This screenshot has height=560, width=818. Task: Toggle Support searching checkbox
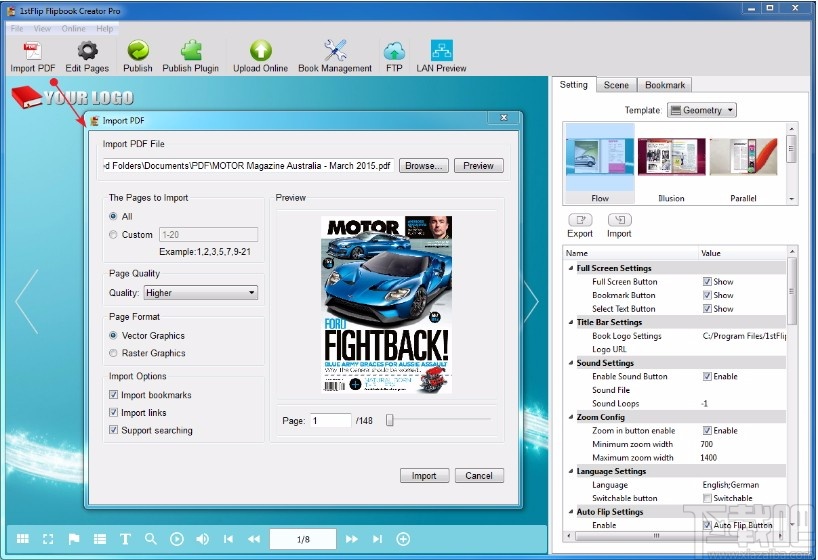(113, 430)
